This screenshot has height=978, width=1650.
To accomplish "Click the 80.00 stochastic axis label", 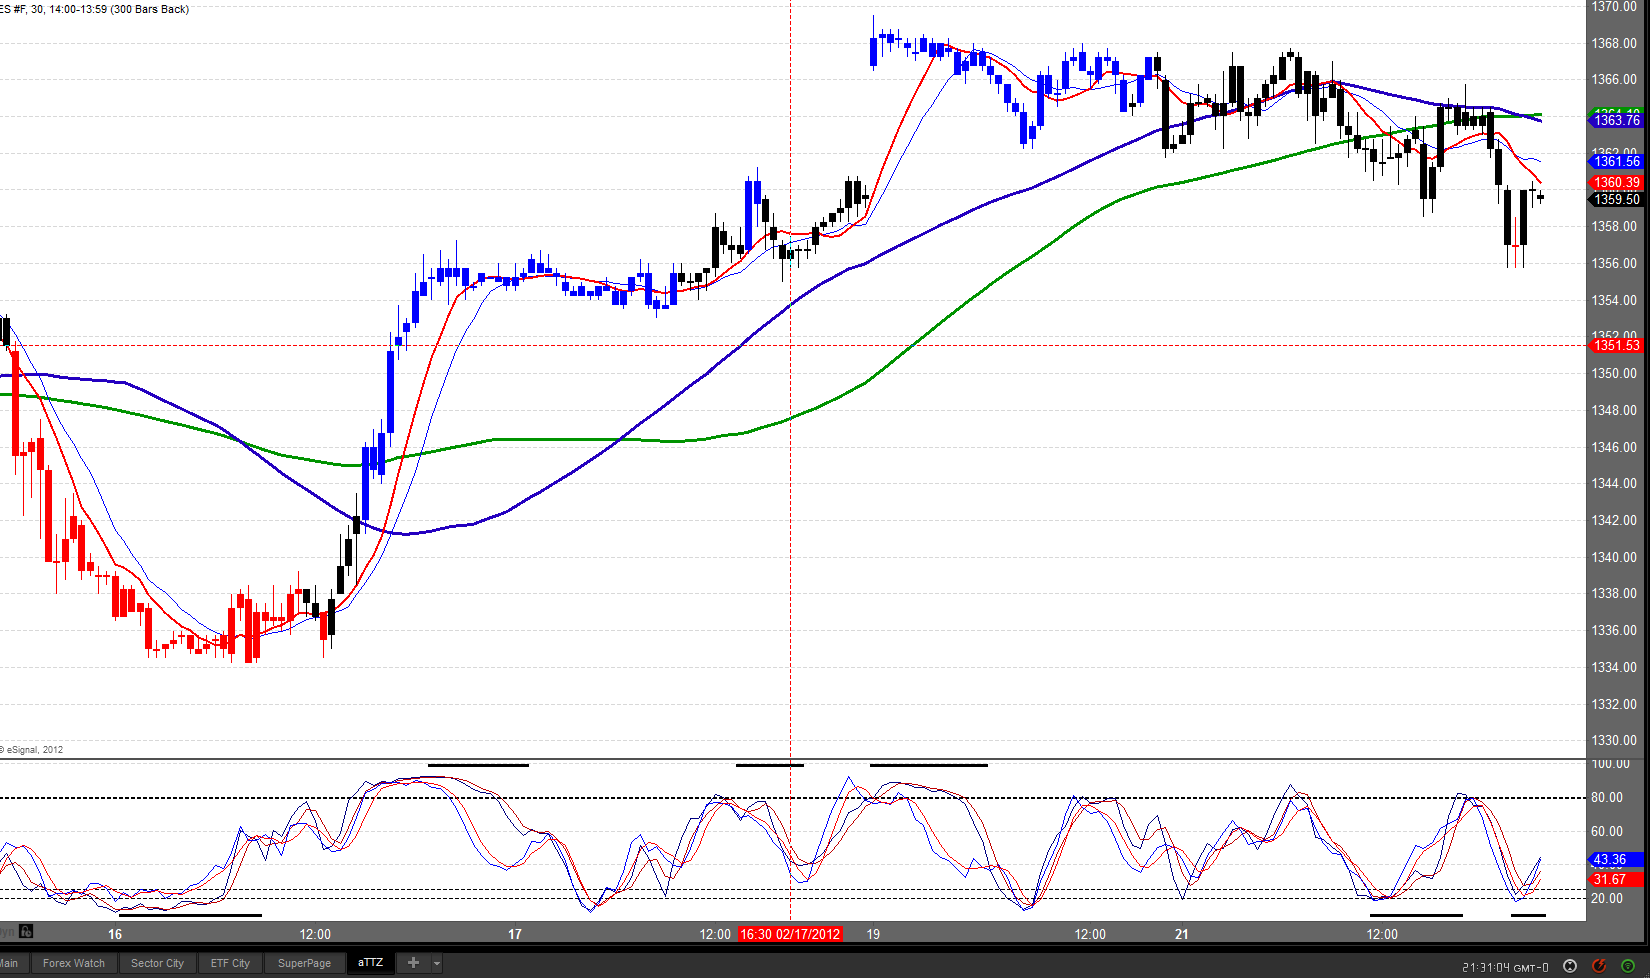I will tap(1607, 797).
